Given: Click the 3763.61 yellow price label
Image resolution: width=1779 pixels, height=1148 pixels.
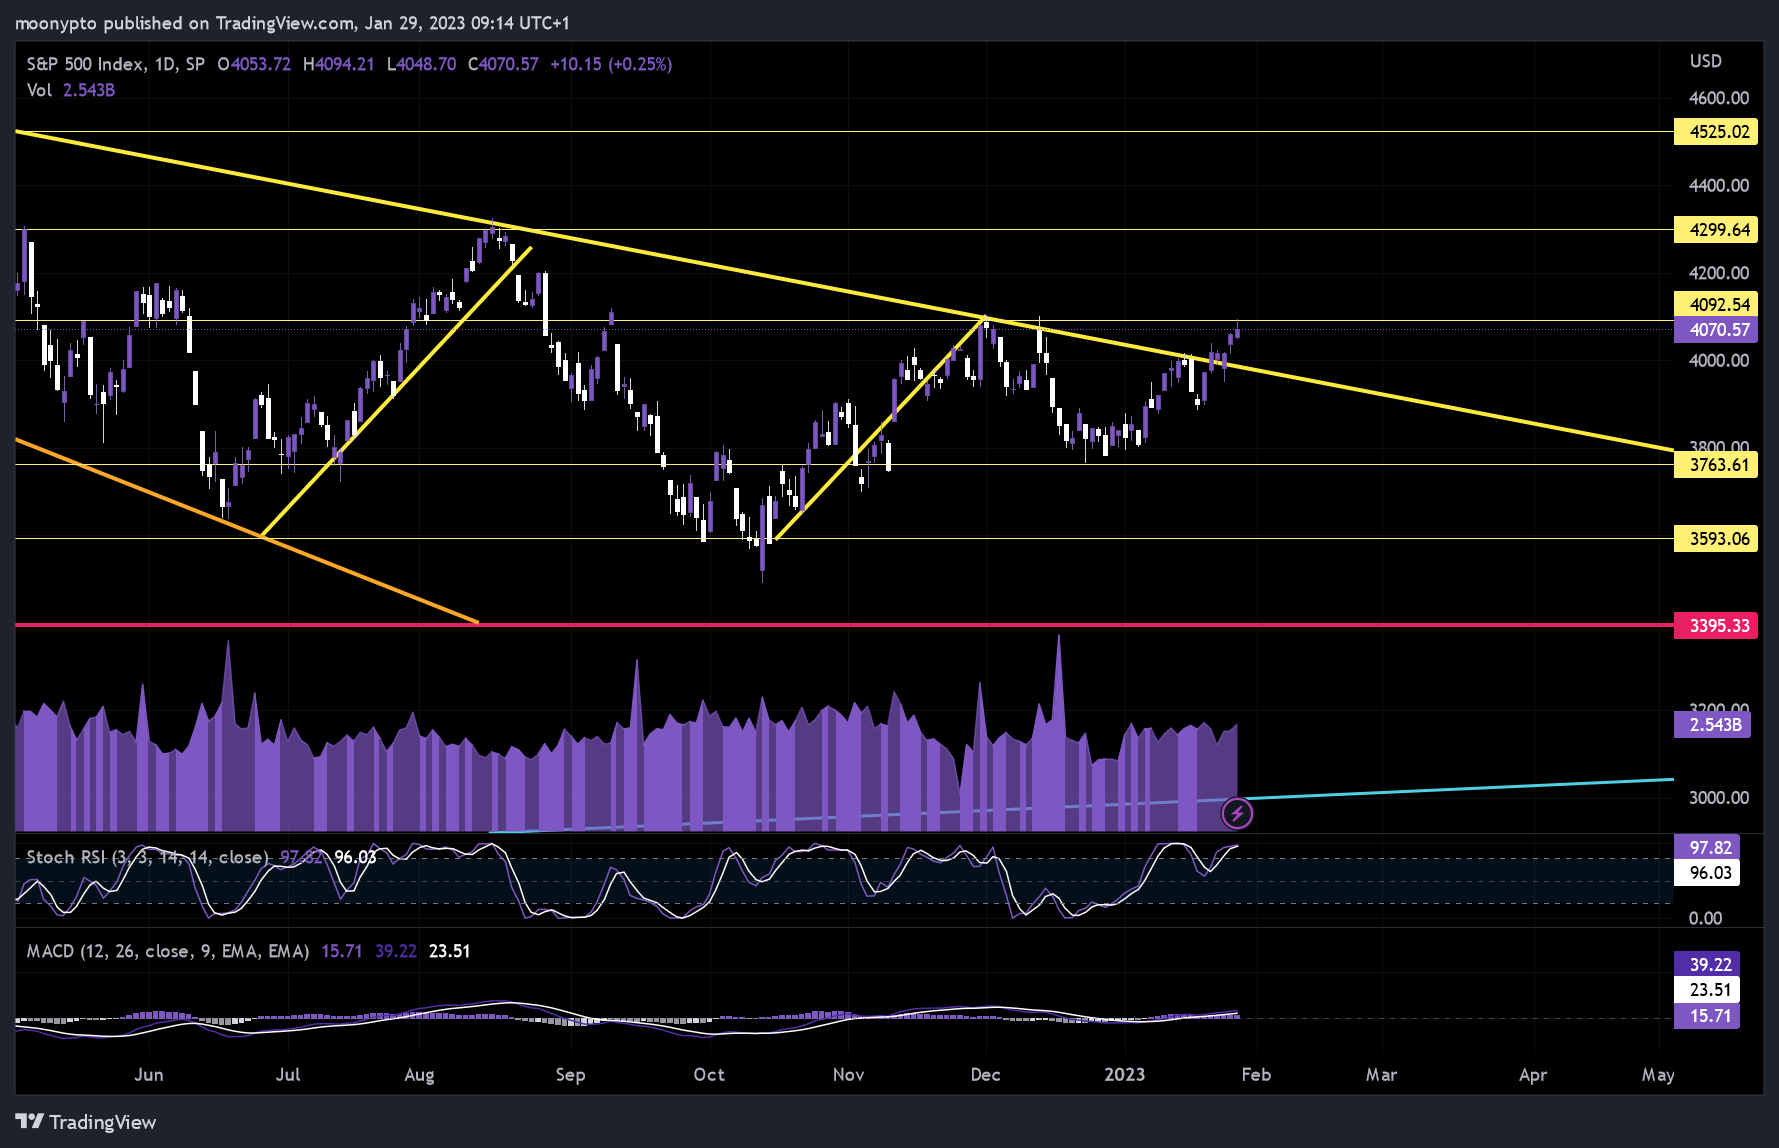Looking at the screenshot, I should 1716,465.
